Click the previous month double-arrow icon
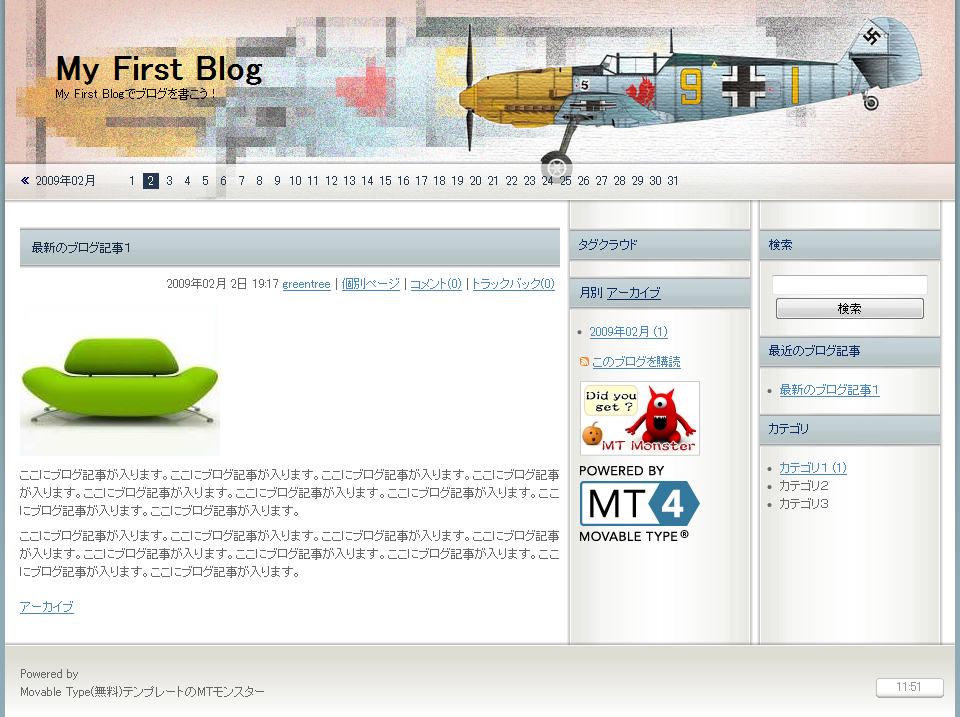 (x=25, y=181)
